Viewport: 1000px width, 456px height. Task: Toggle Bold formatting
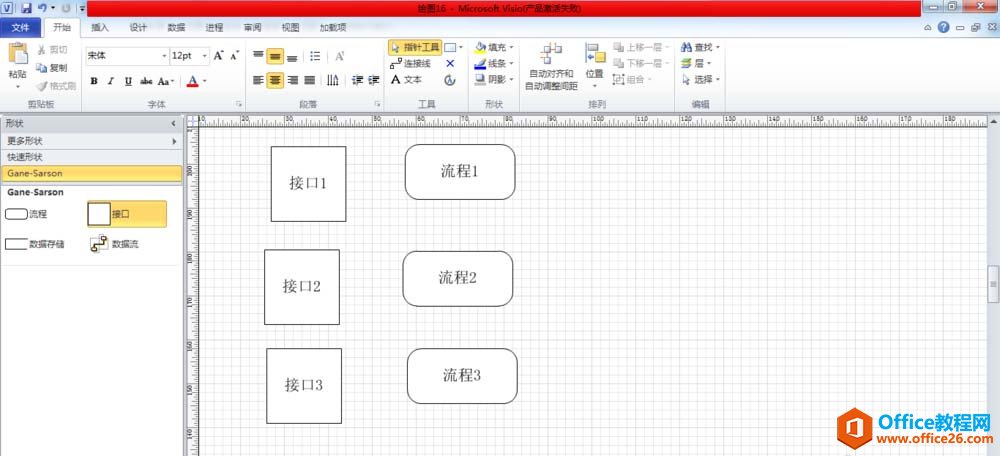point(94,81)
